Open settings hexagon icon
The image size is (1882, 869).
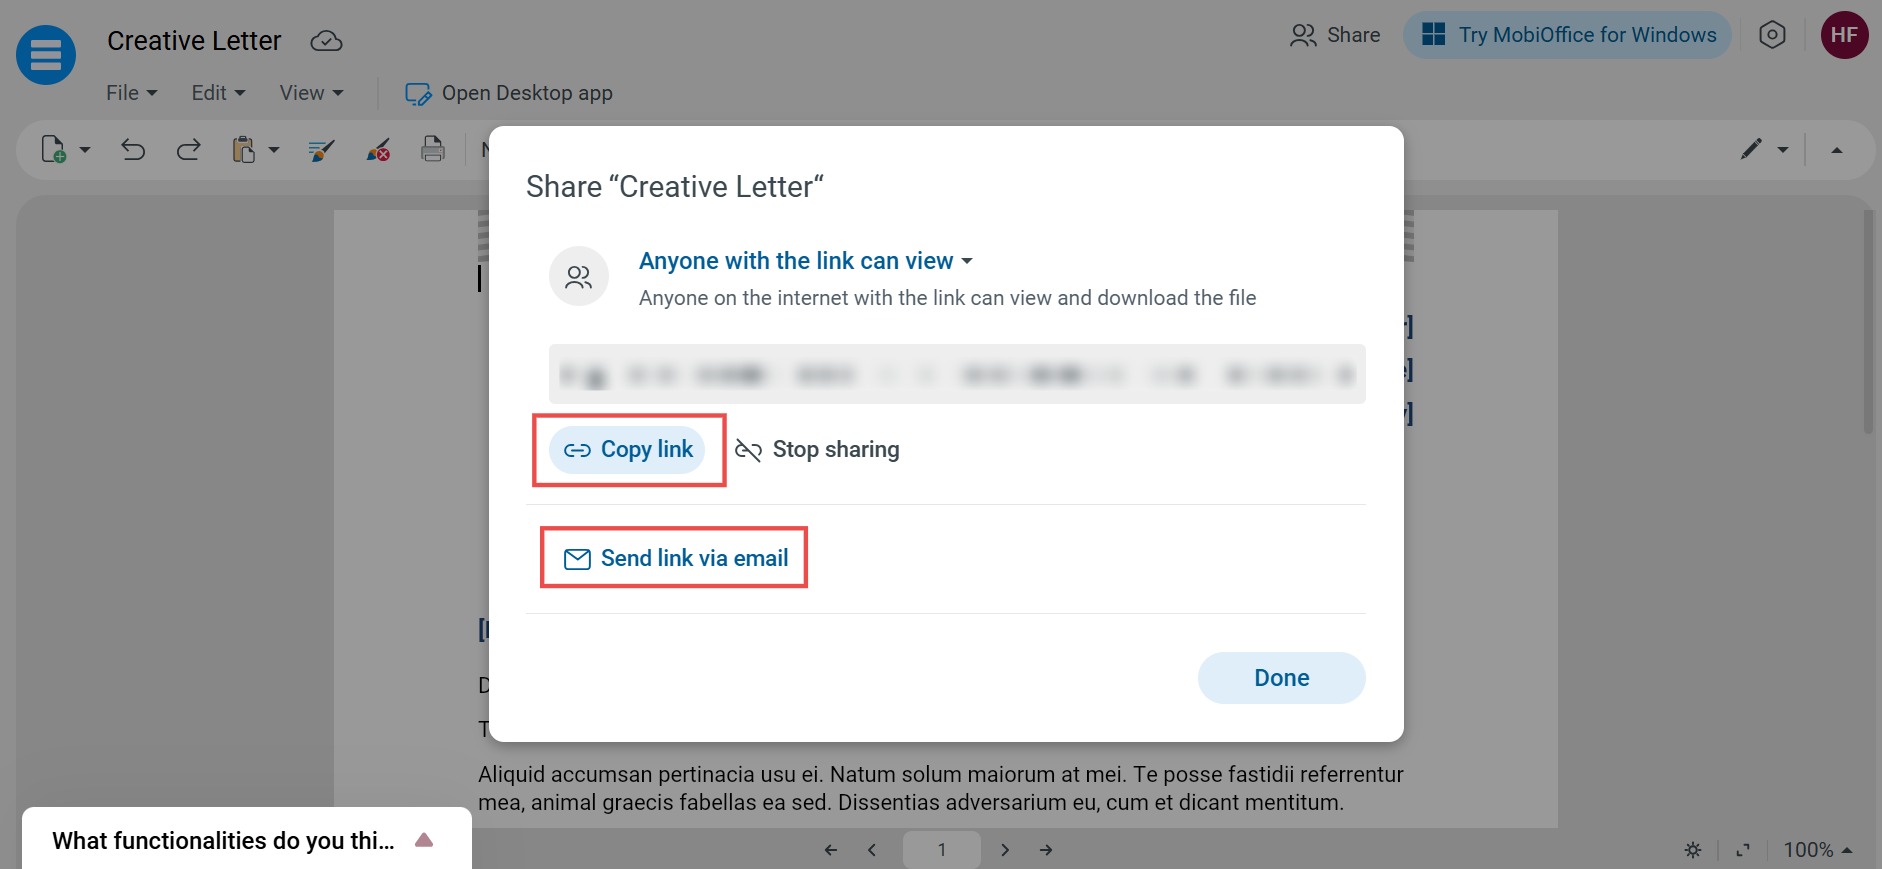click(1772, 35)
